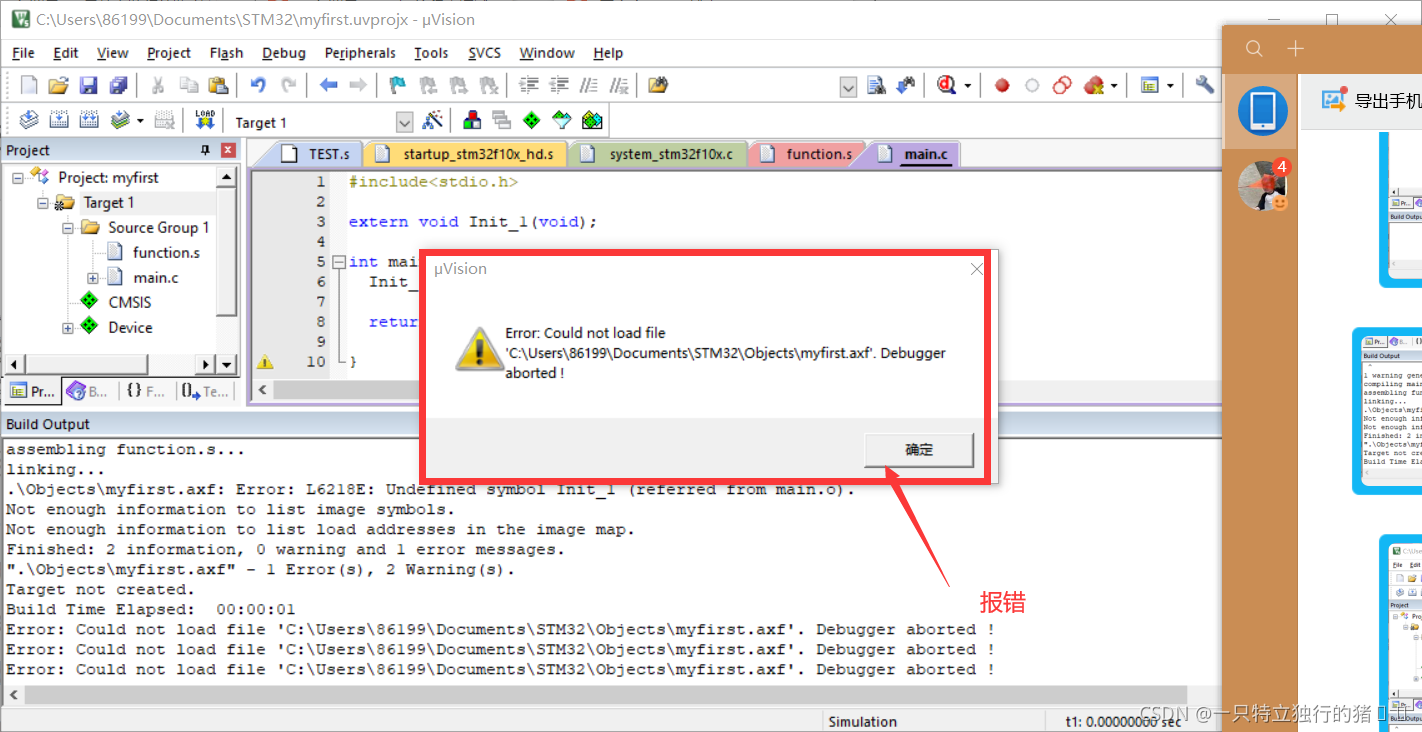
Task: Click 确定 to dismiss the error dialog
Action: click(919, 450)
